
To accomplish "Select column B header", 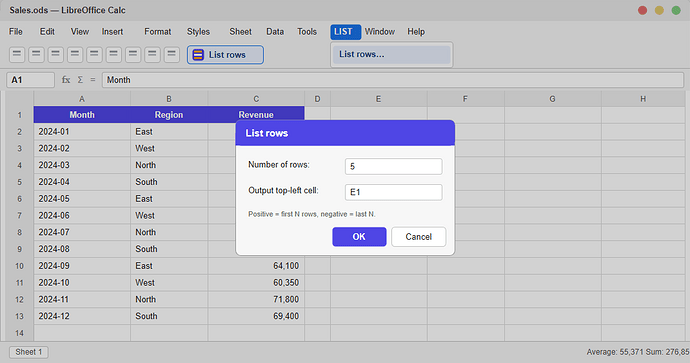I will (x=169, y=99).
